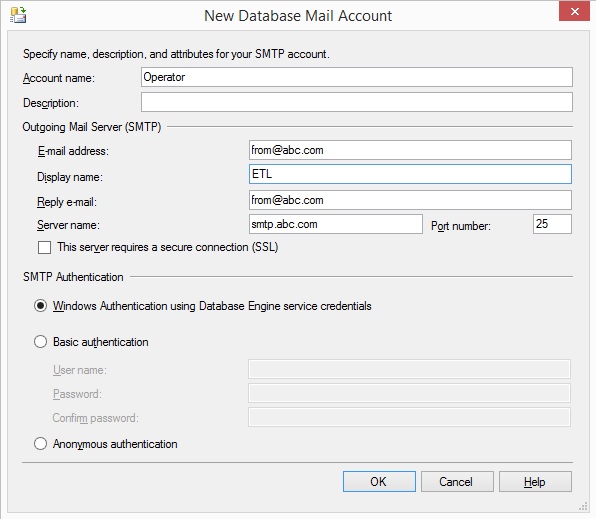Click the Display name field showing ETL

click(x=410, y=174)
